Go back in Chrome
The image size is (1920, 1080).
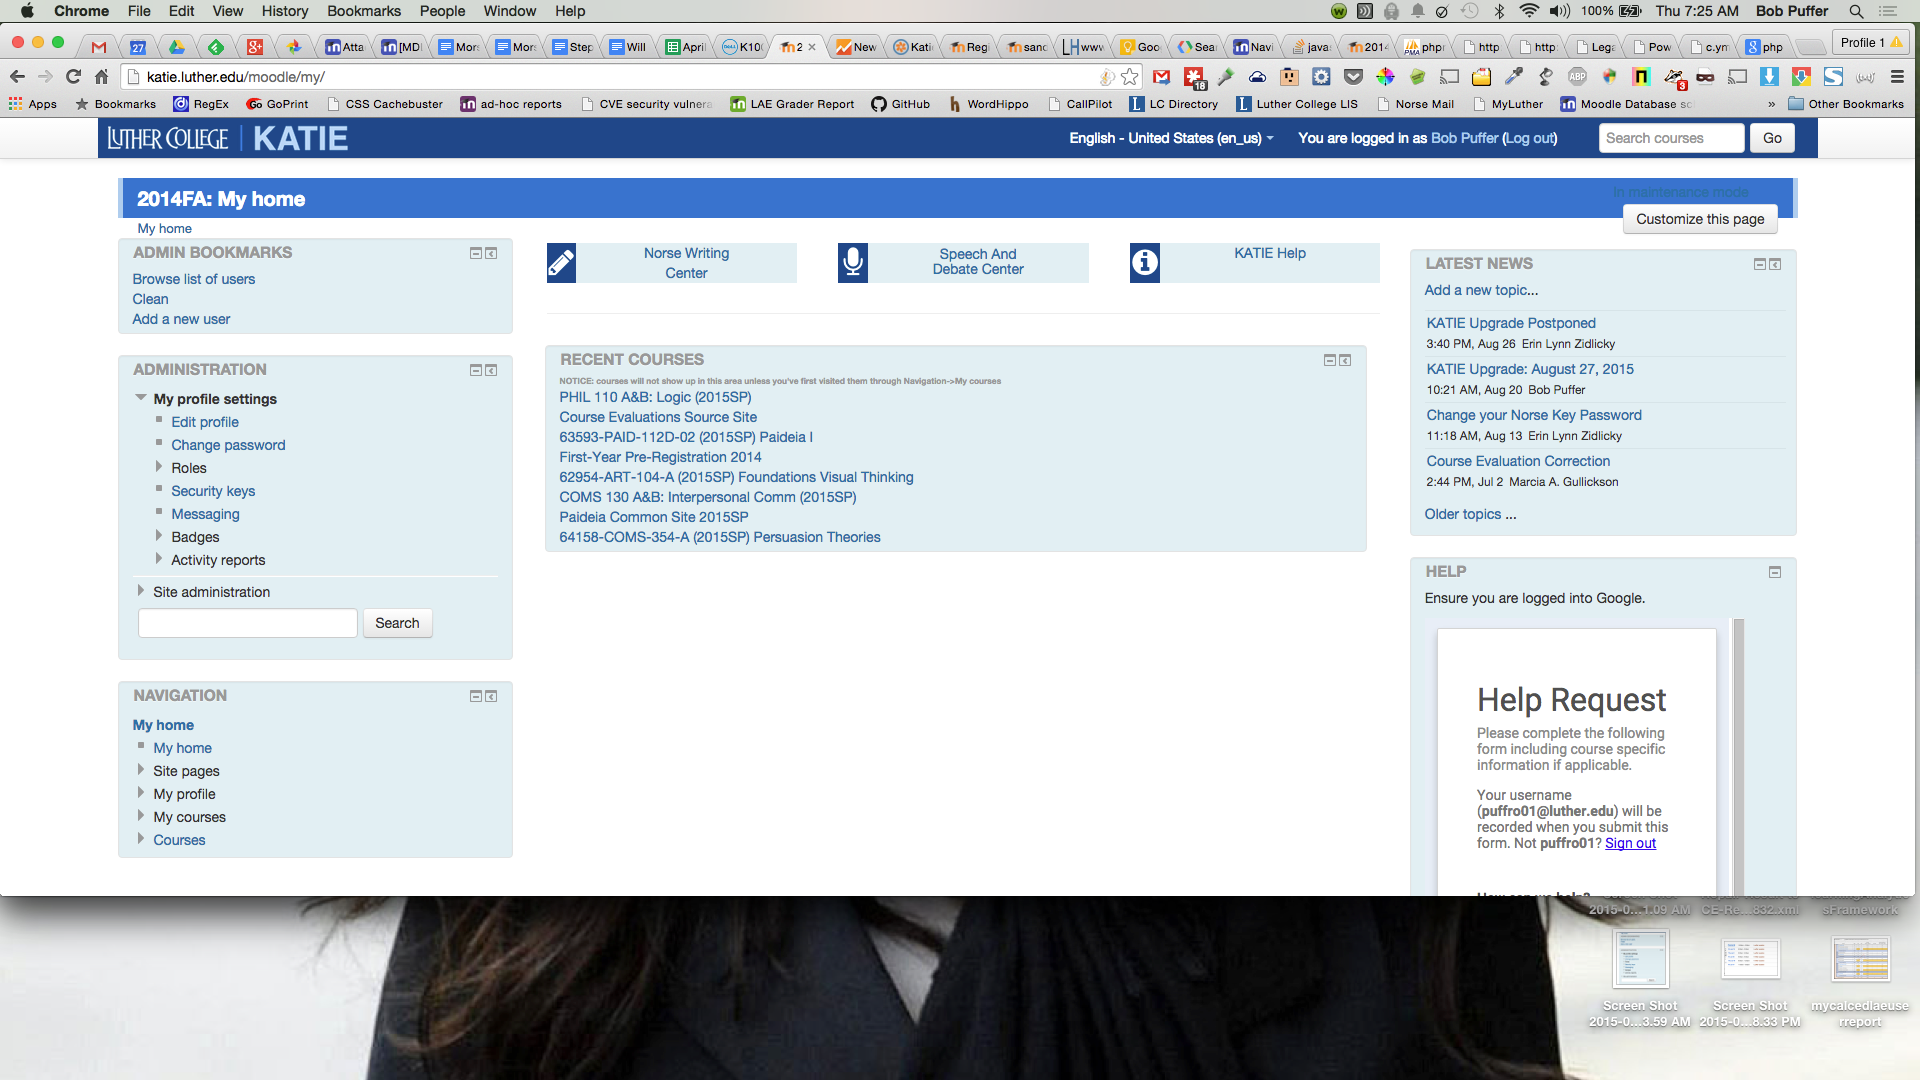(x=17, y=77)
